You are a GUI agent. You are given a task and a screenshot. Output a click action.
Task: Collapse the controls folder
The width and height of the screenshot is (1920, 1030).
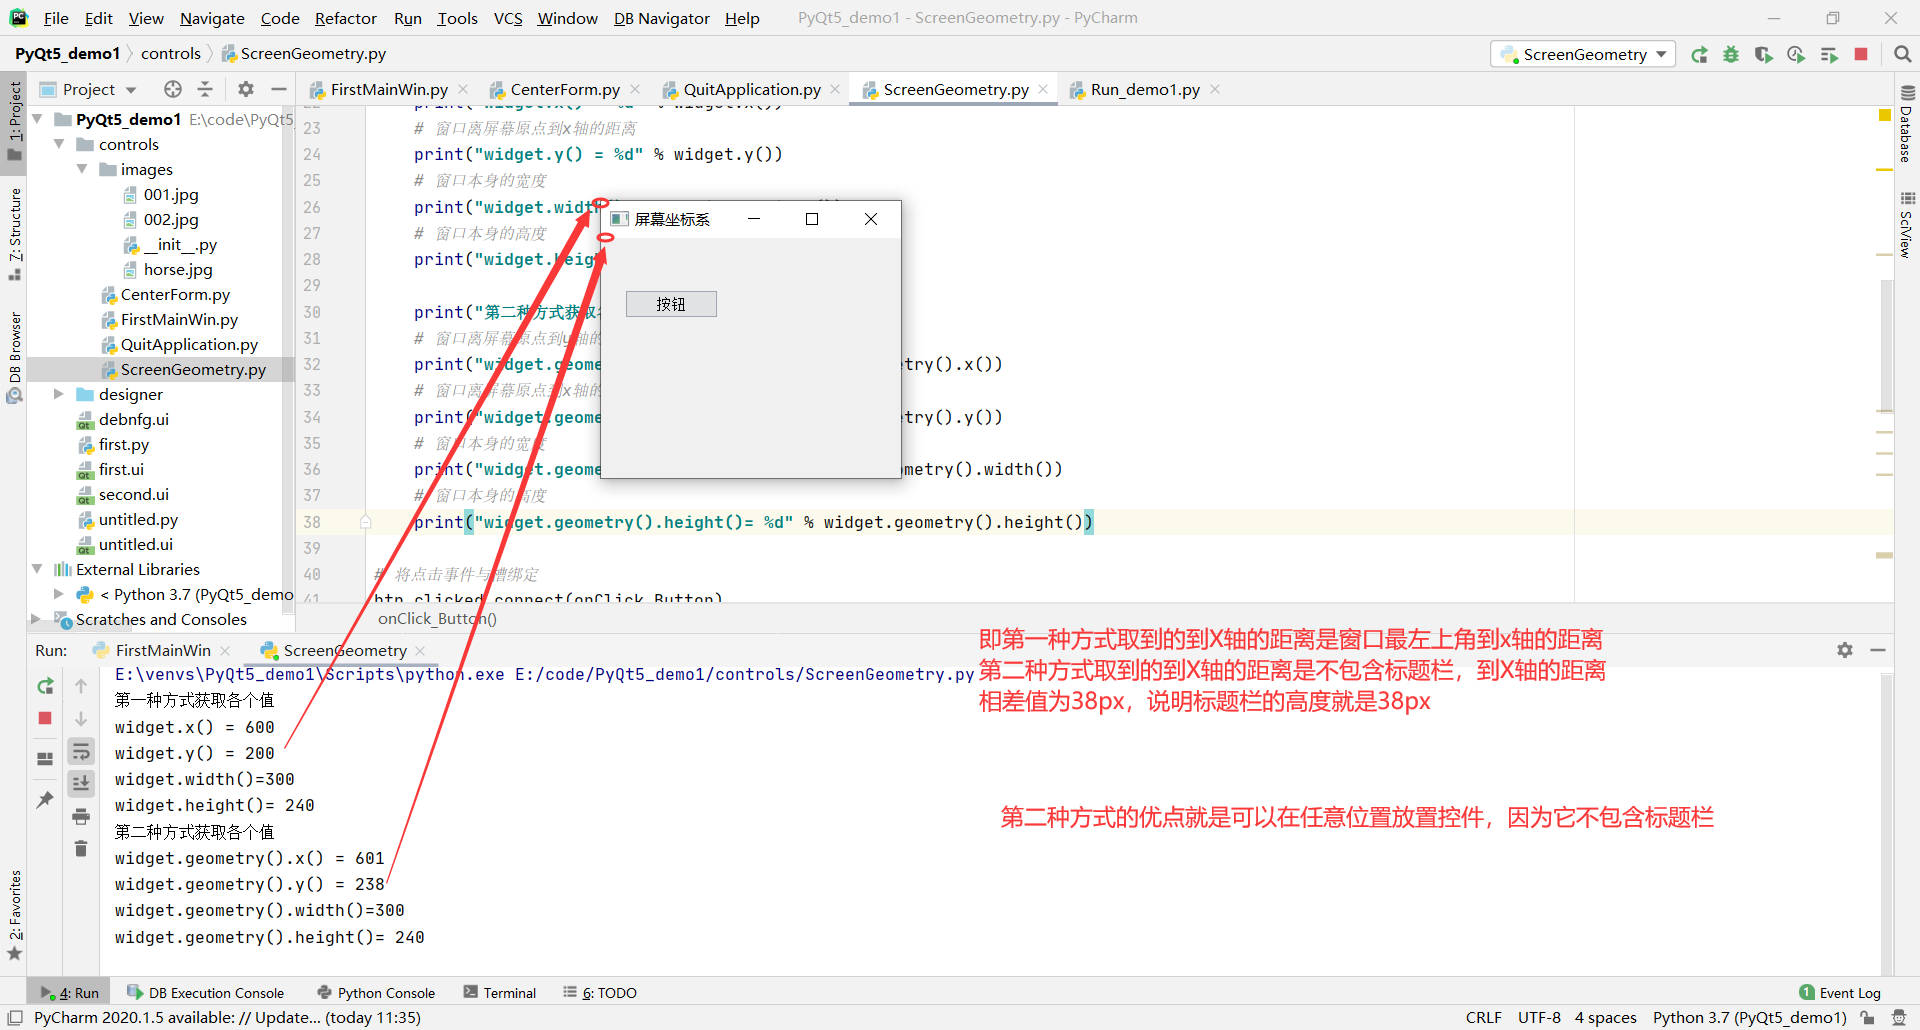pyautogui.click(x=60, y=144)
